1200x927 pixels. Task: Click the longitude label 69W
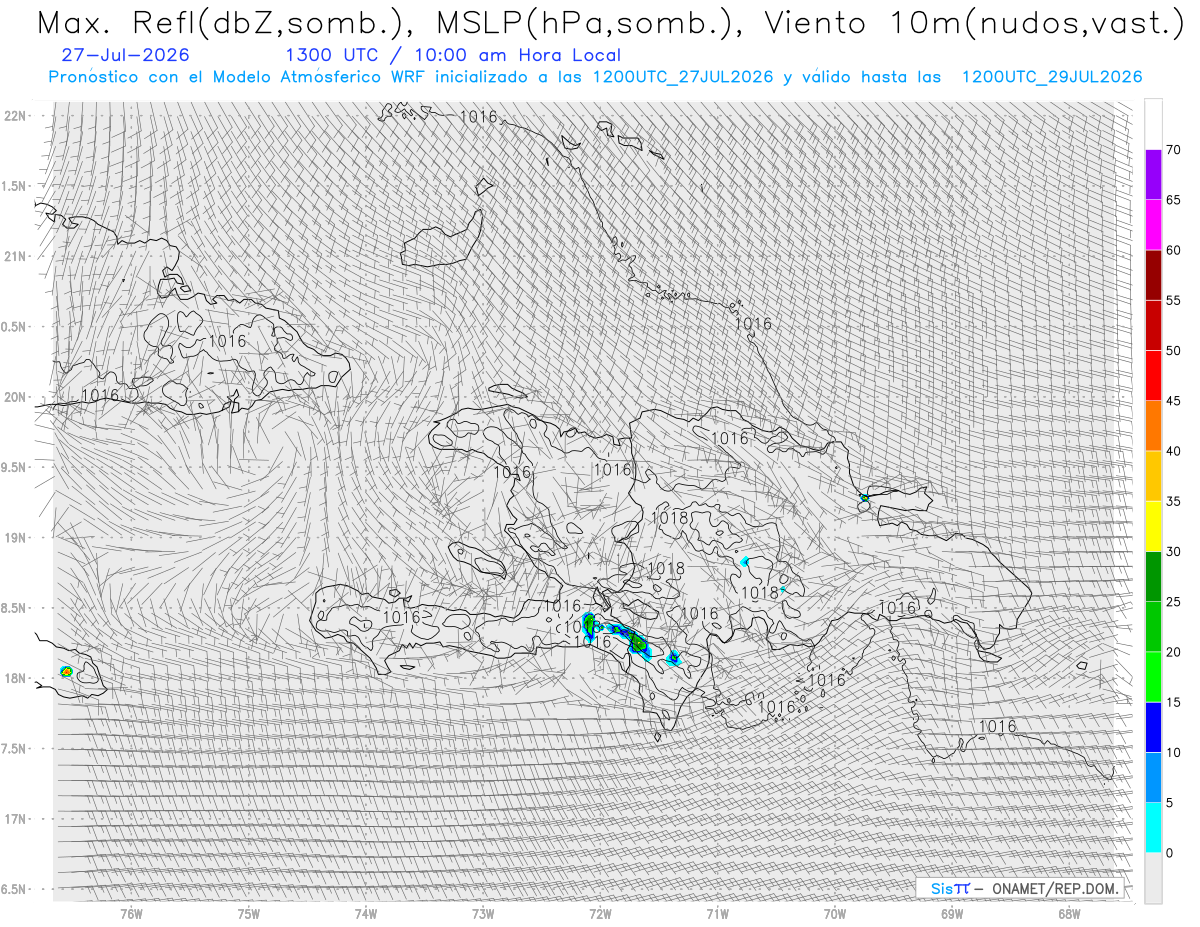point(952,913)
